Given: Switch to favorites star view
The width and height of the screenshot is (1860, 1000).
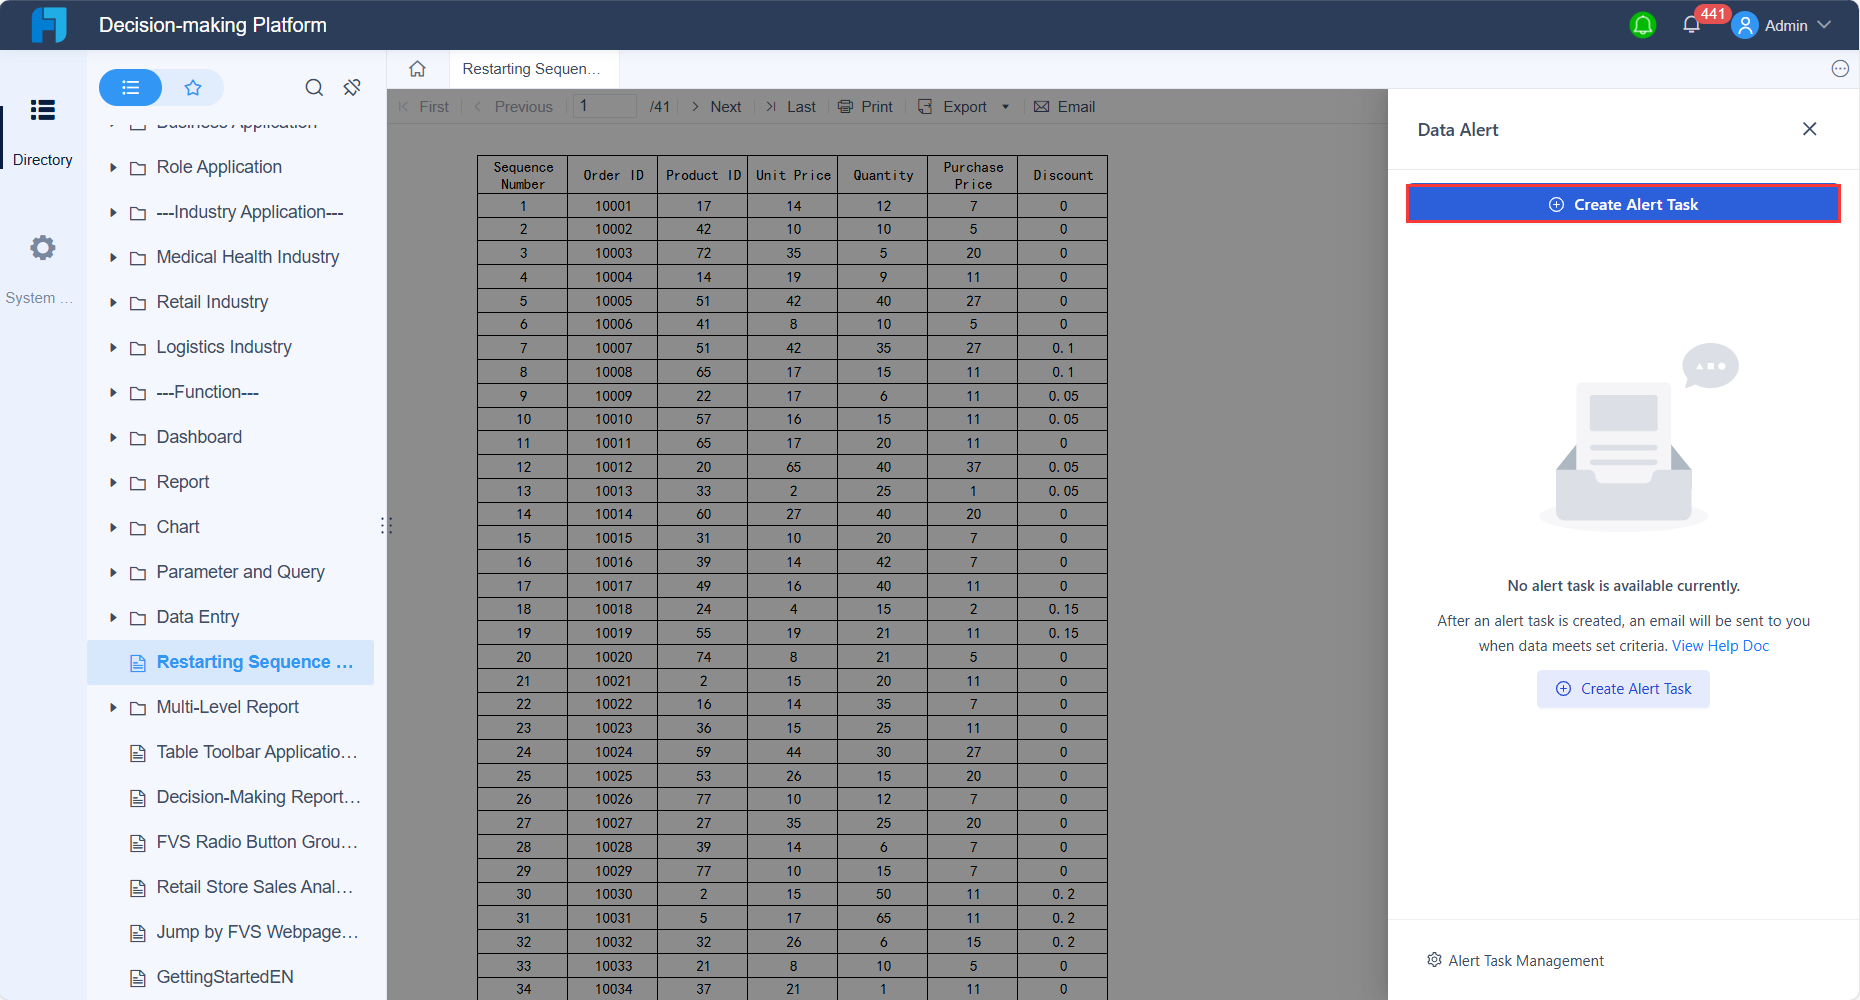Looking at the screenshot, I should pos(193,88).
